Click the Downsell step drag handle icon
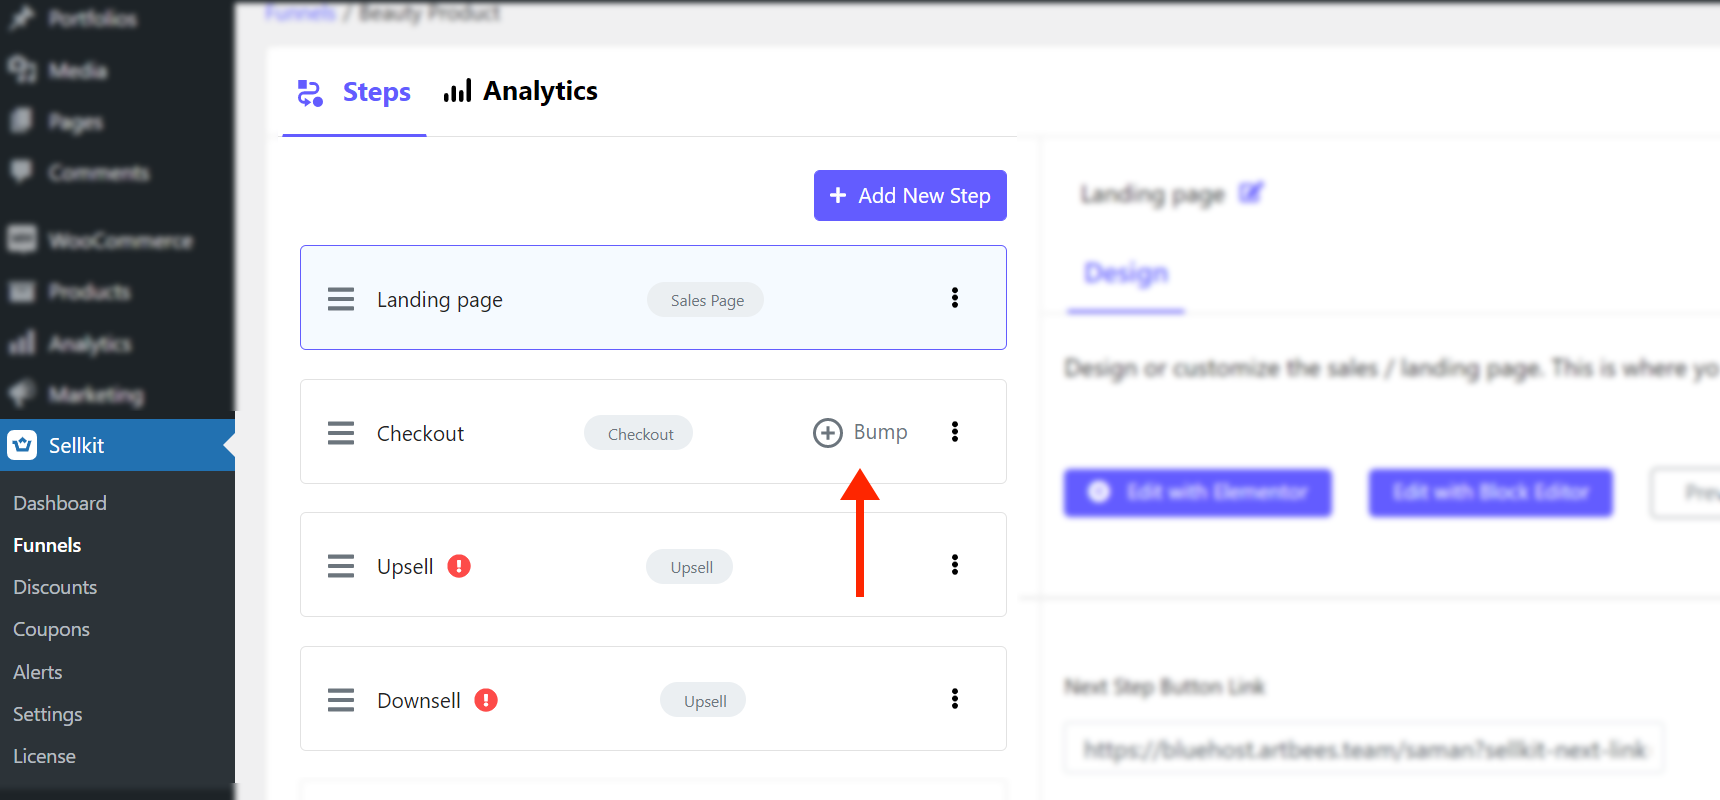 pyautogui.click(x=341, y=700)
